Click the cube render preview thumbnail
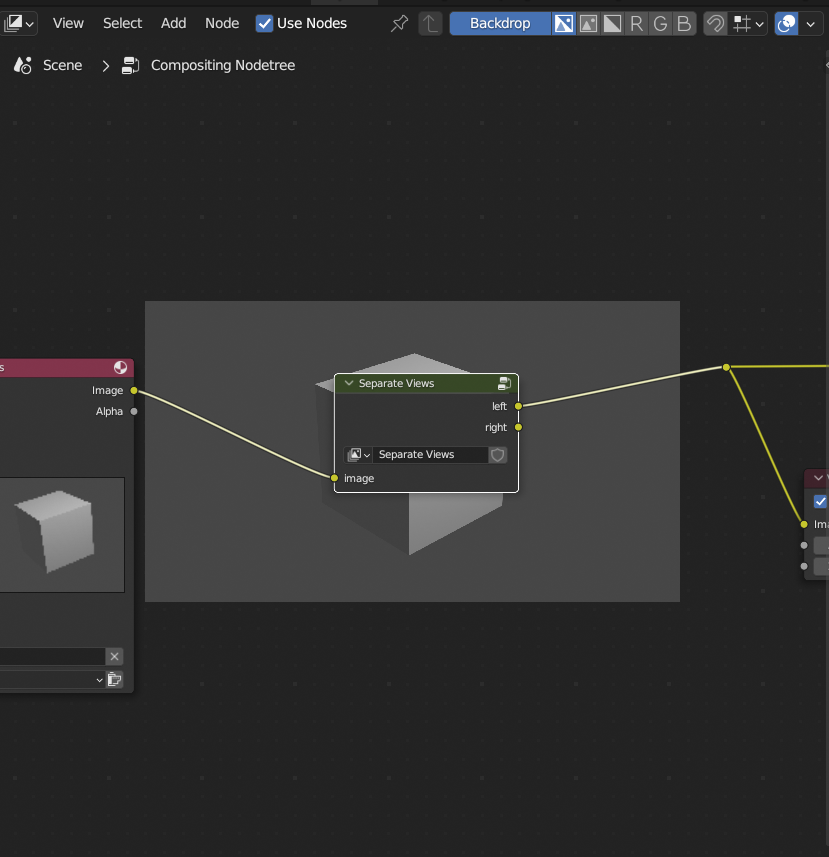 62,535
